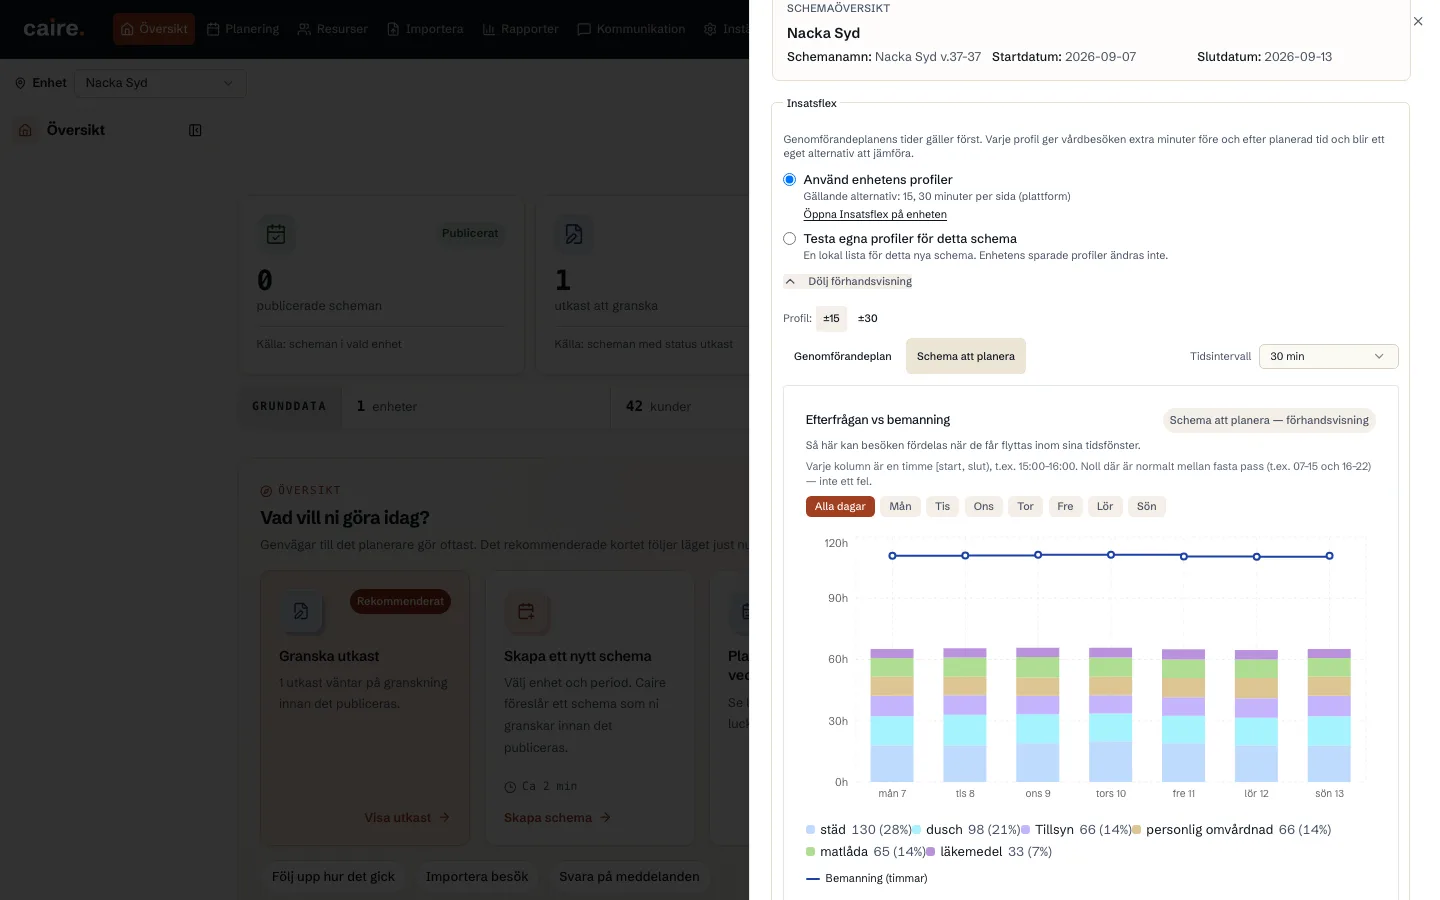The width and height of the screenshot is (1440, 900).
Task: Close the Schemaöversikt side panel
Action: pyautogui.click(x=1418, y=21)
